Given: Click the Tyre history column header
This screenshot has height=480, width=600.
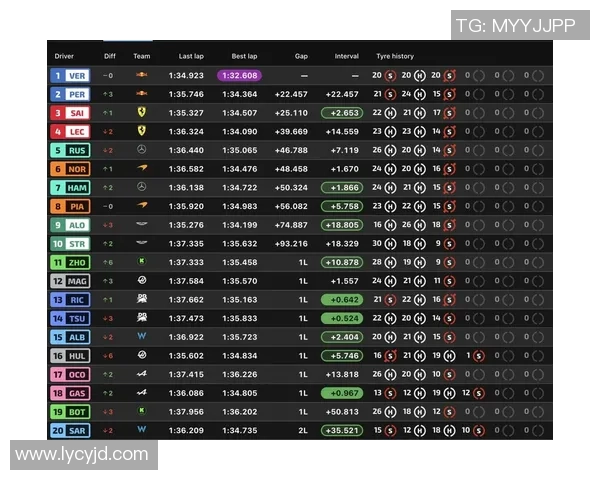Looking at the screenshot, I should (395, 56).
